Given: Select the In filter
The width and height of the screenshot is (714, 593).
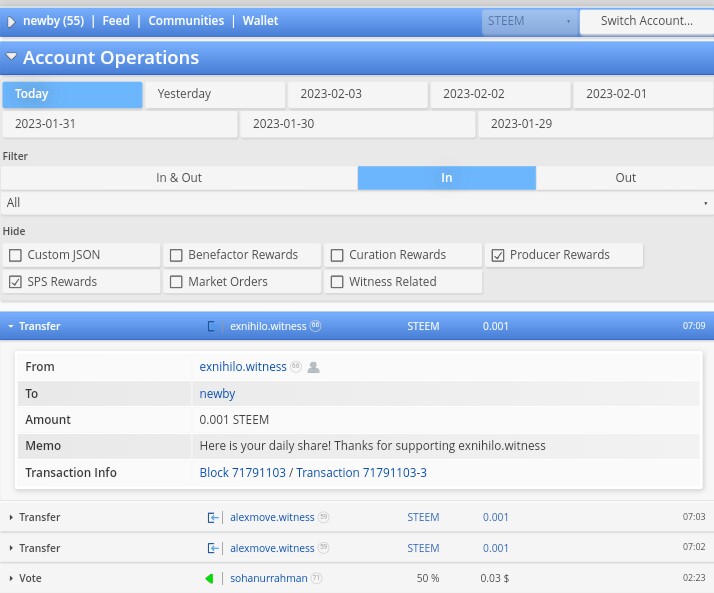Looking at the screenshot, I should (x=447, y=178).
